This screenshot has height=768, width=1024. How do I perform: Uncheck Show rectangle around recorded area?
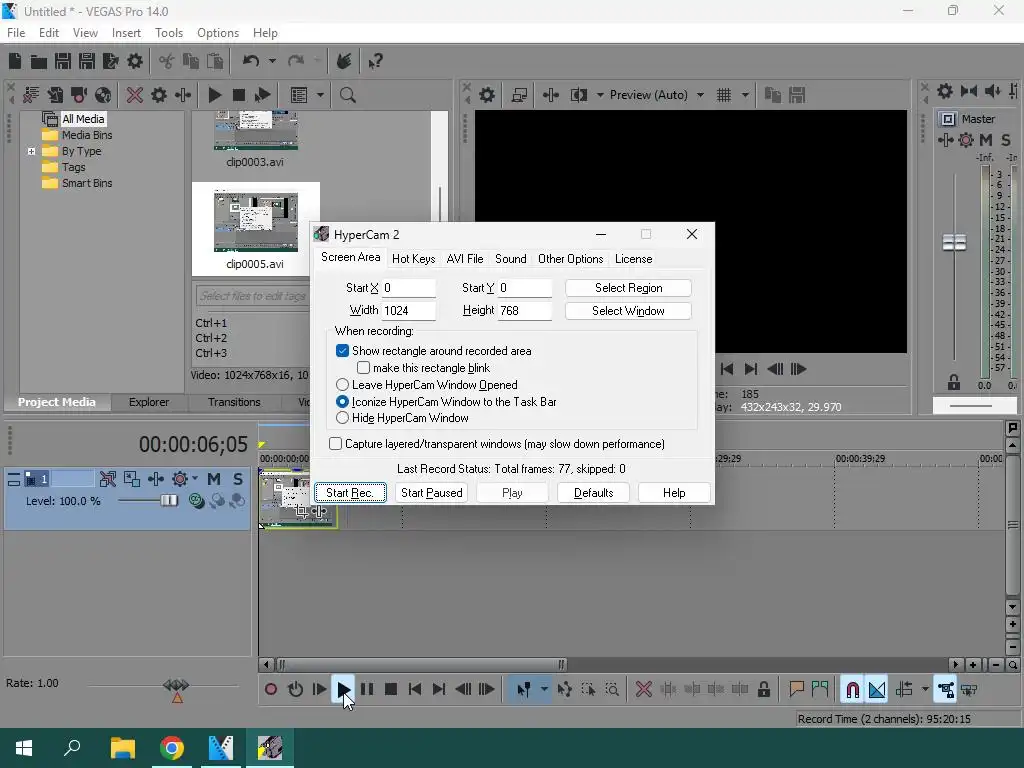tap(342, 351)
